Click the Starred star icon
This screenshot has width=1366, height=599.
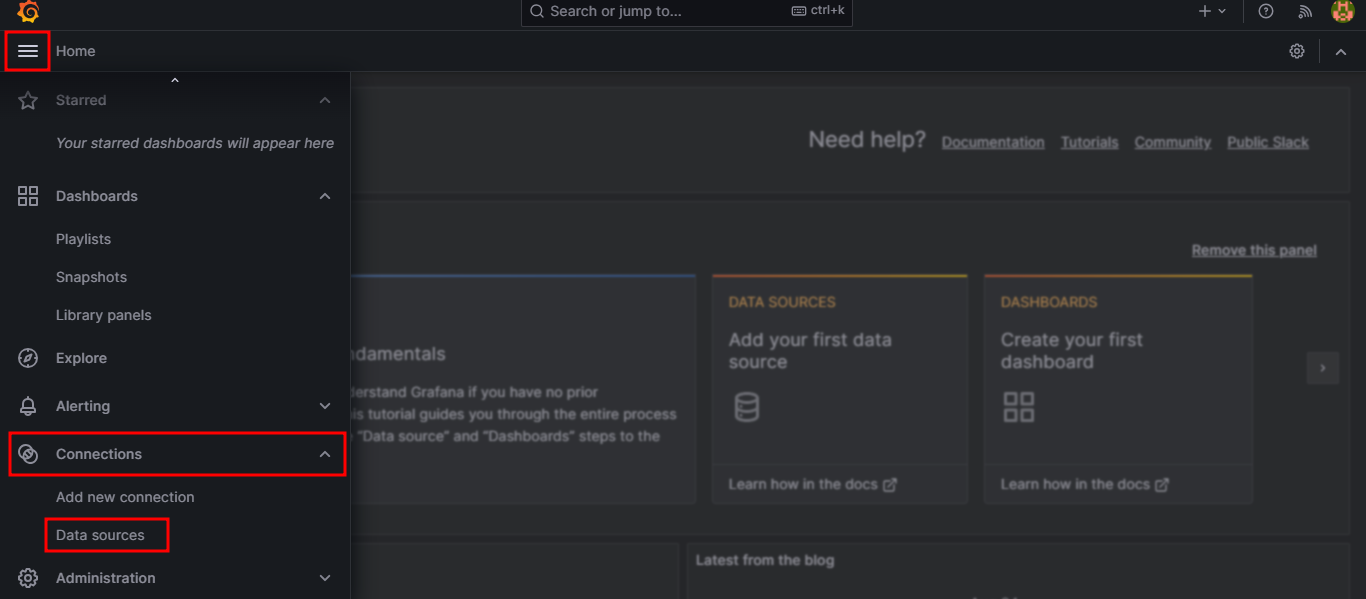[x=27, y=100]
